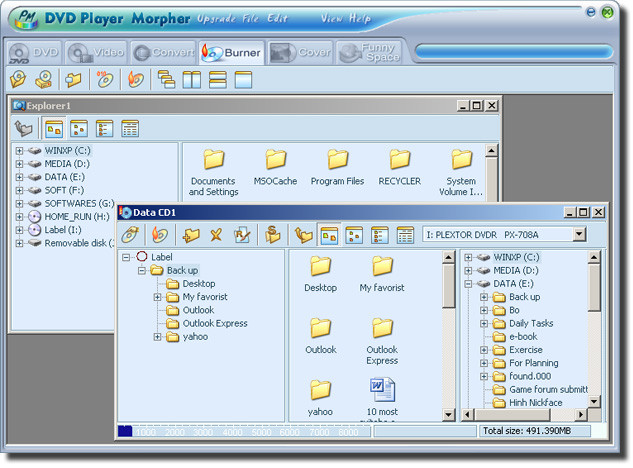Open the View menu
The width and height of the screenshot is (633, 468).
(x=331, y=19)
